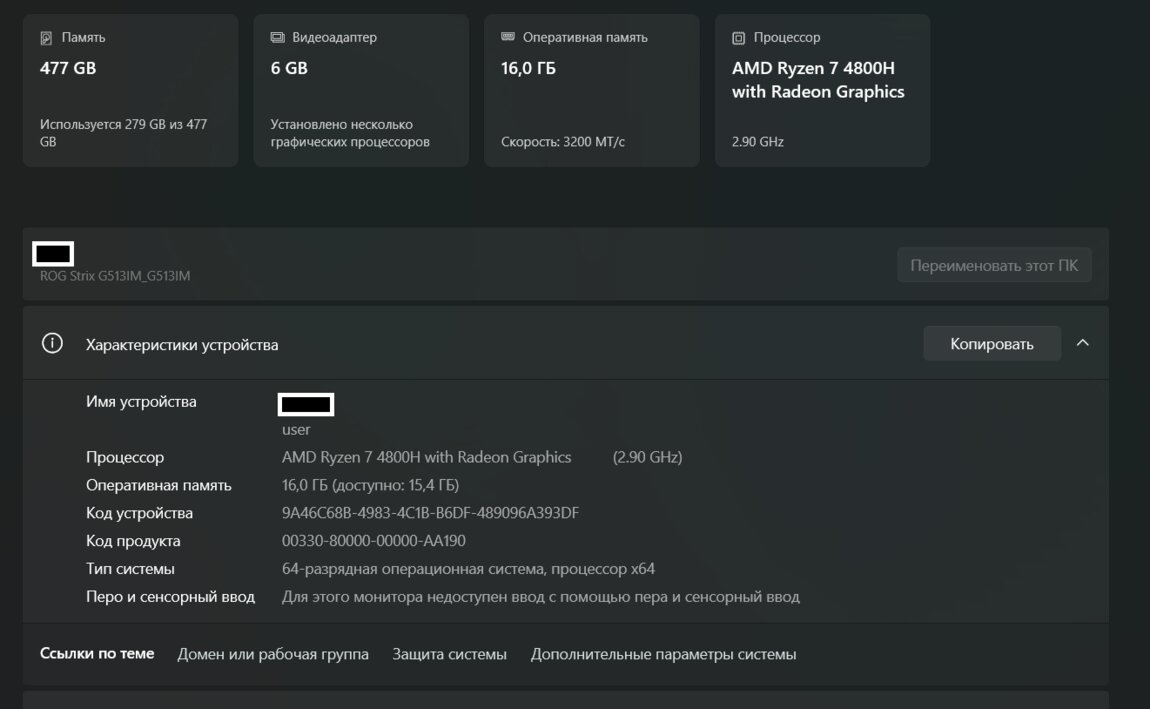Click the 16,0 ГБ value in RAM card
This screenshot has width=1150, height=709.
[x=528, y=69]
